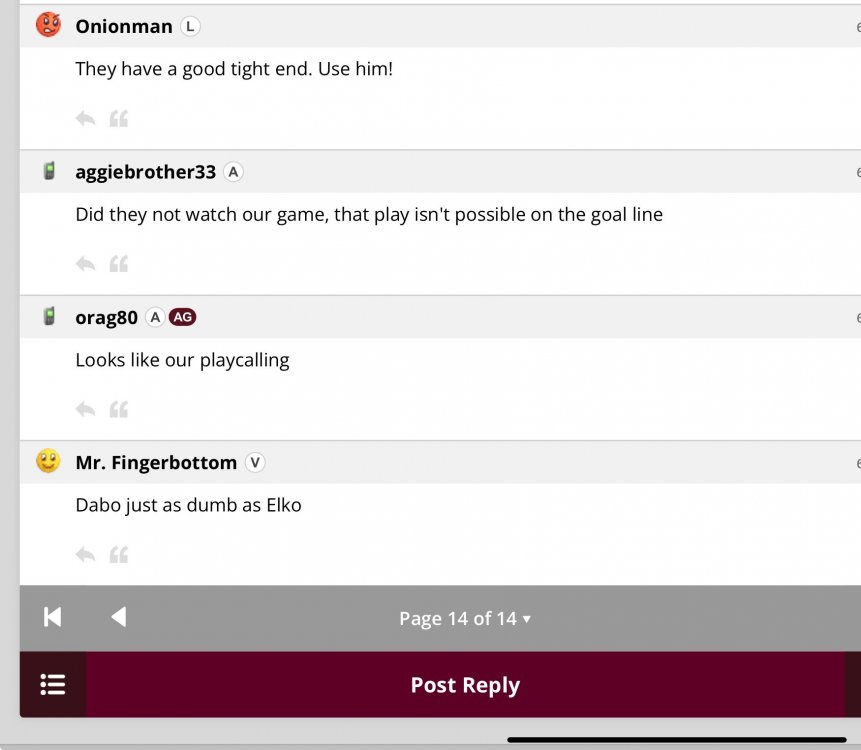Open Onionman's user profile
This screenshot has height=750, width=861.
124,27
